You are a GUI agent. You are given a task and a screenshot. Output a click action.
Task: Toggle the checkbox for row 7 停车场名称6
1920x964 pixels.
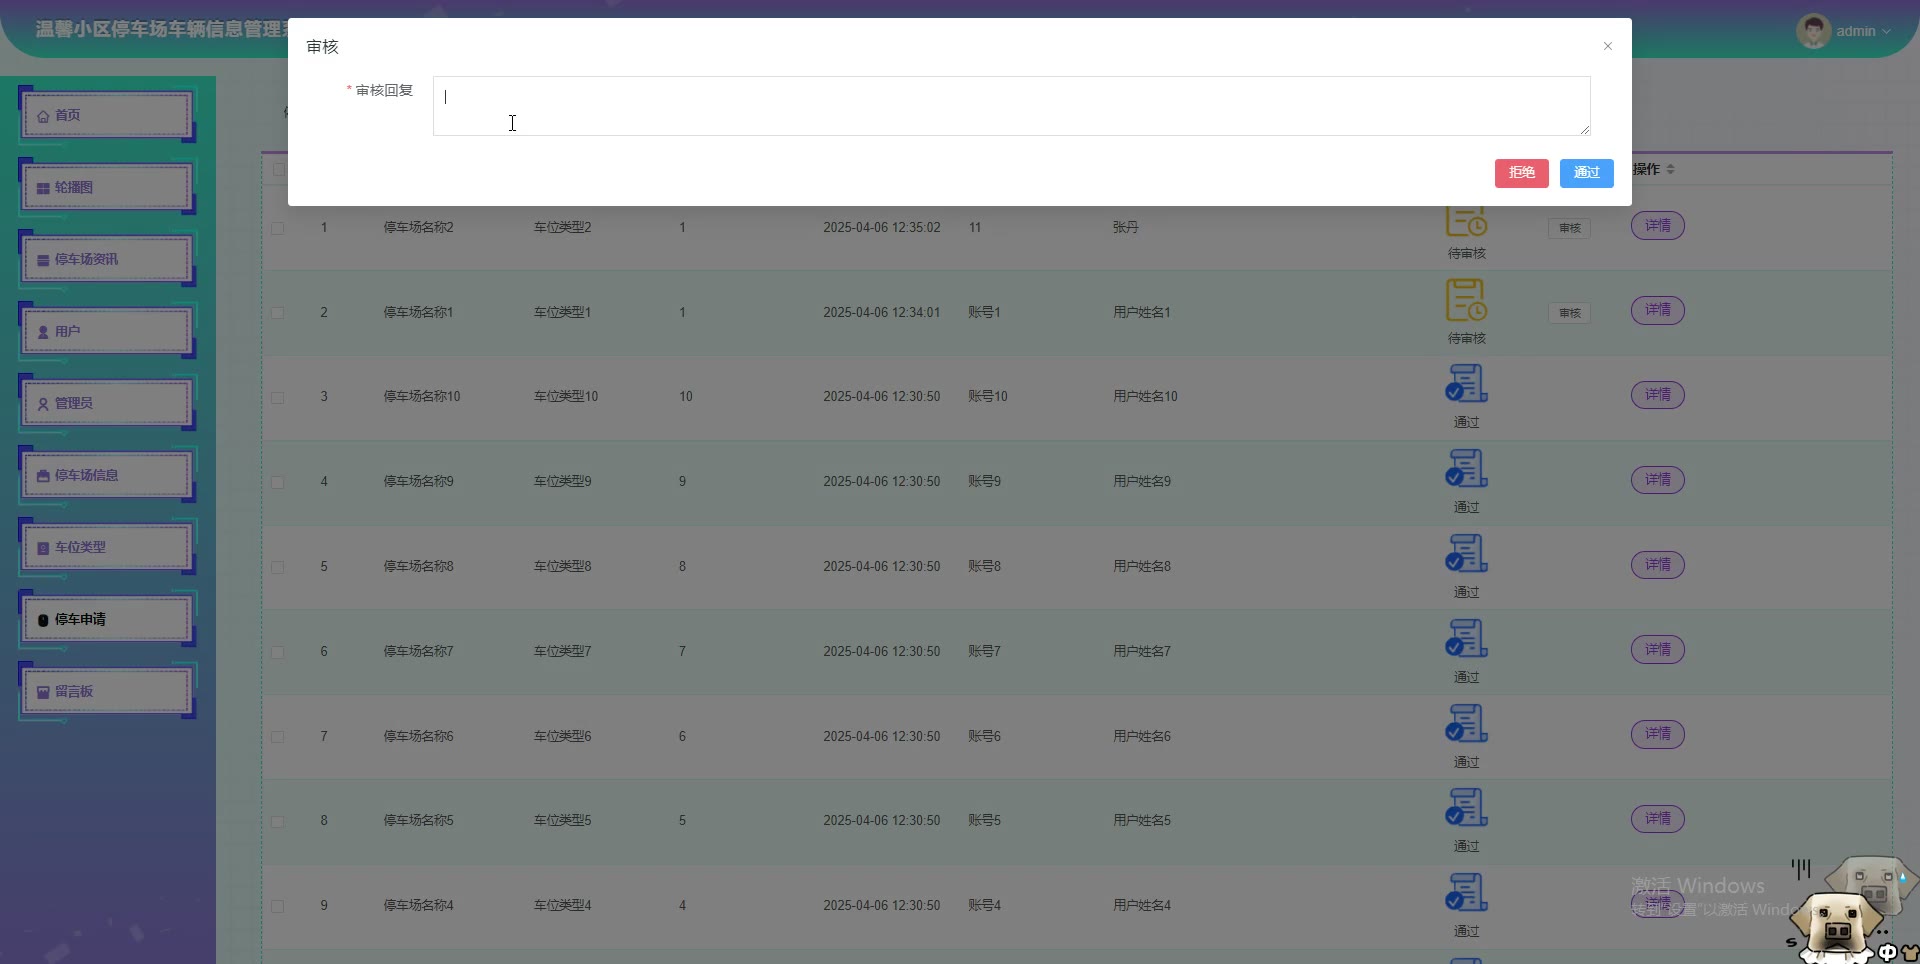pos(278,737)
